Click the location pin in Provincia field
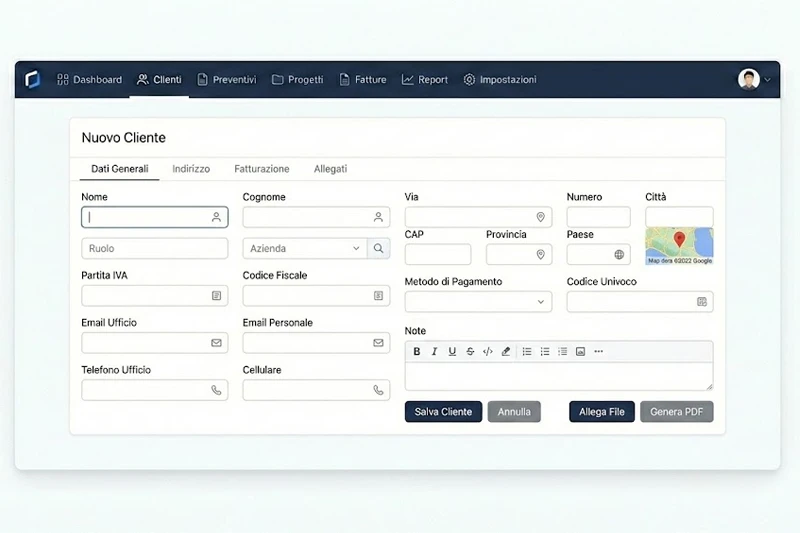The width and height of the screenshot is (800, 533). point(541,255)
